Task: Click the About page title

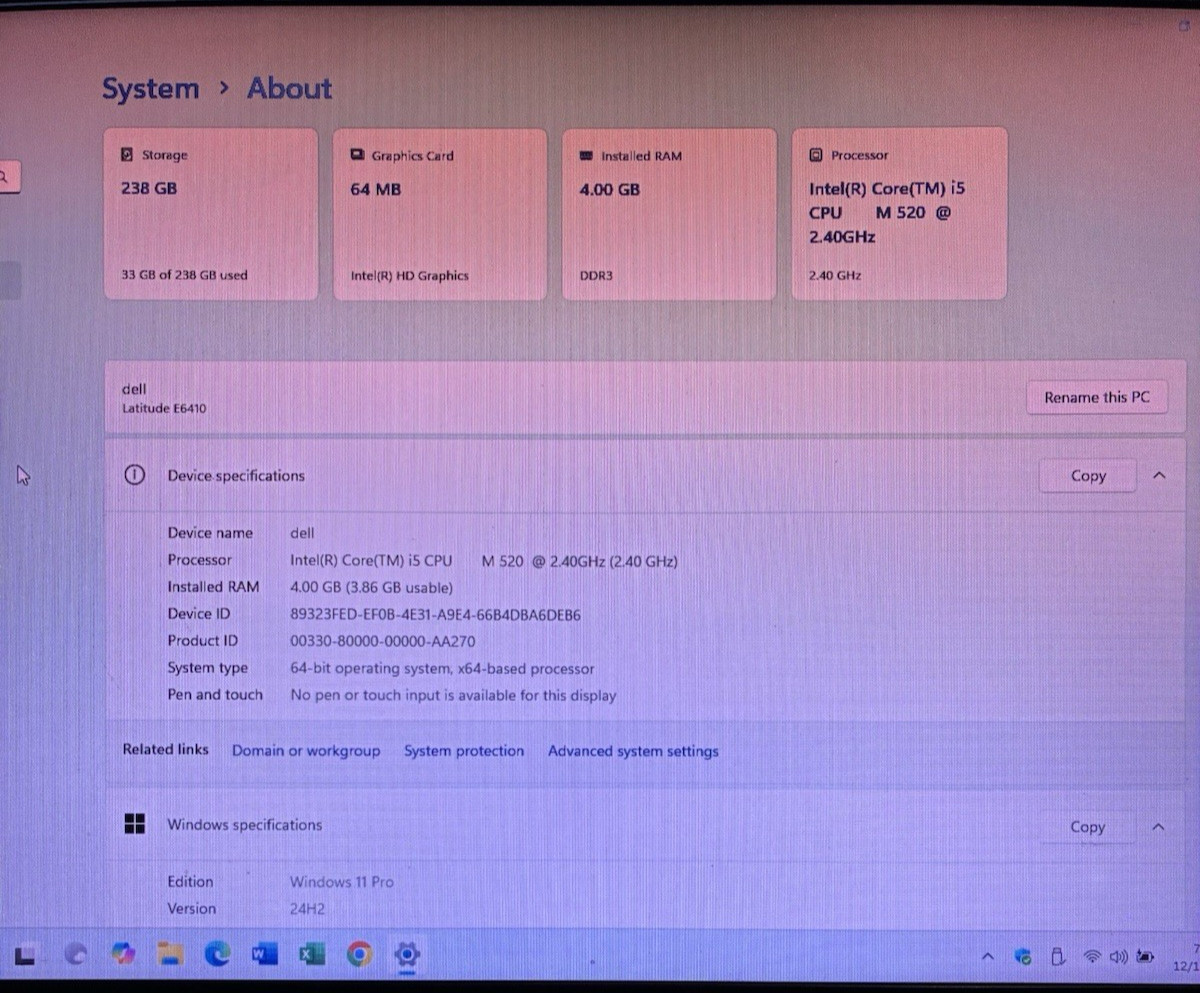Action: pyautogui.click(x=290, y=88)
